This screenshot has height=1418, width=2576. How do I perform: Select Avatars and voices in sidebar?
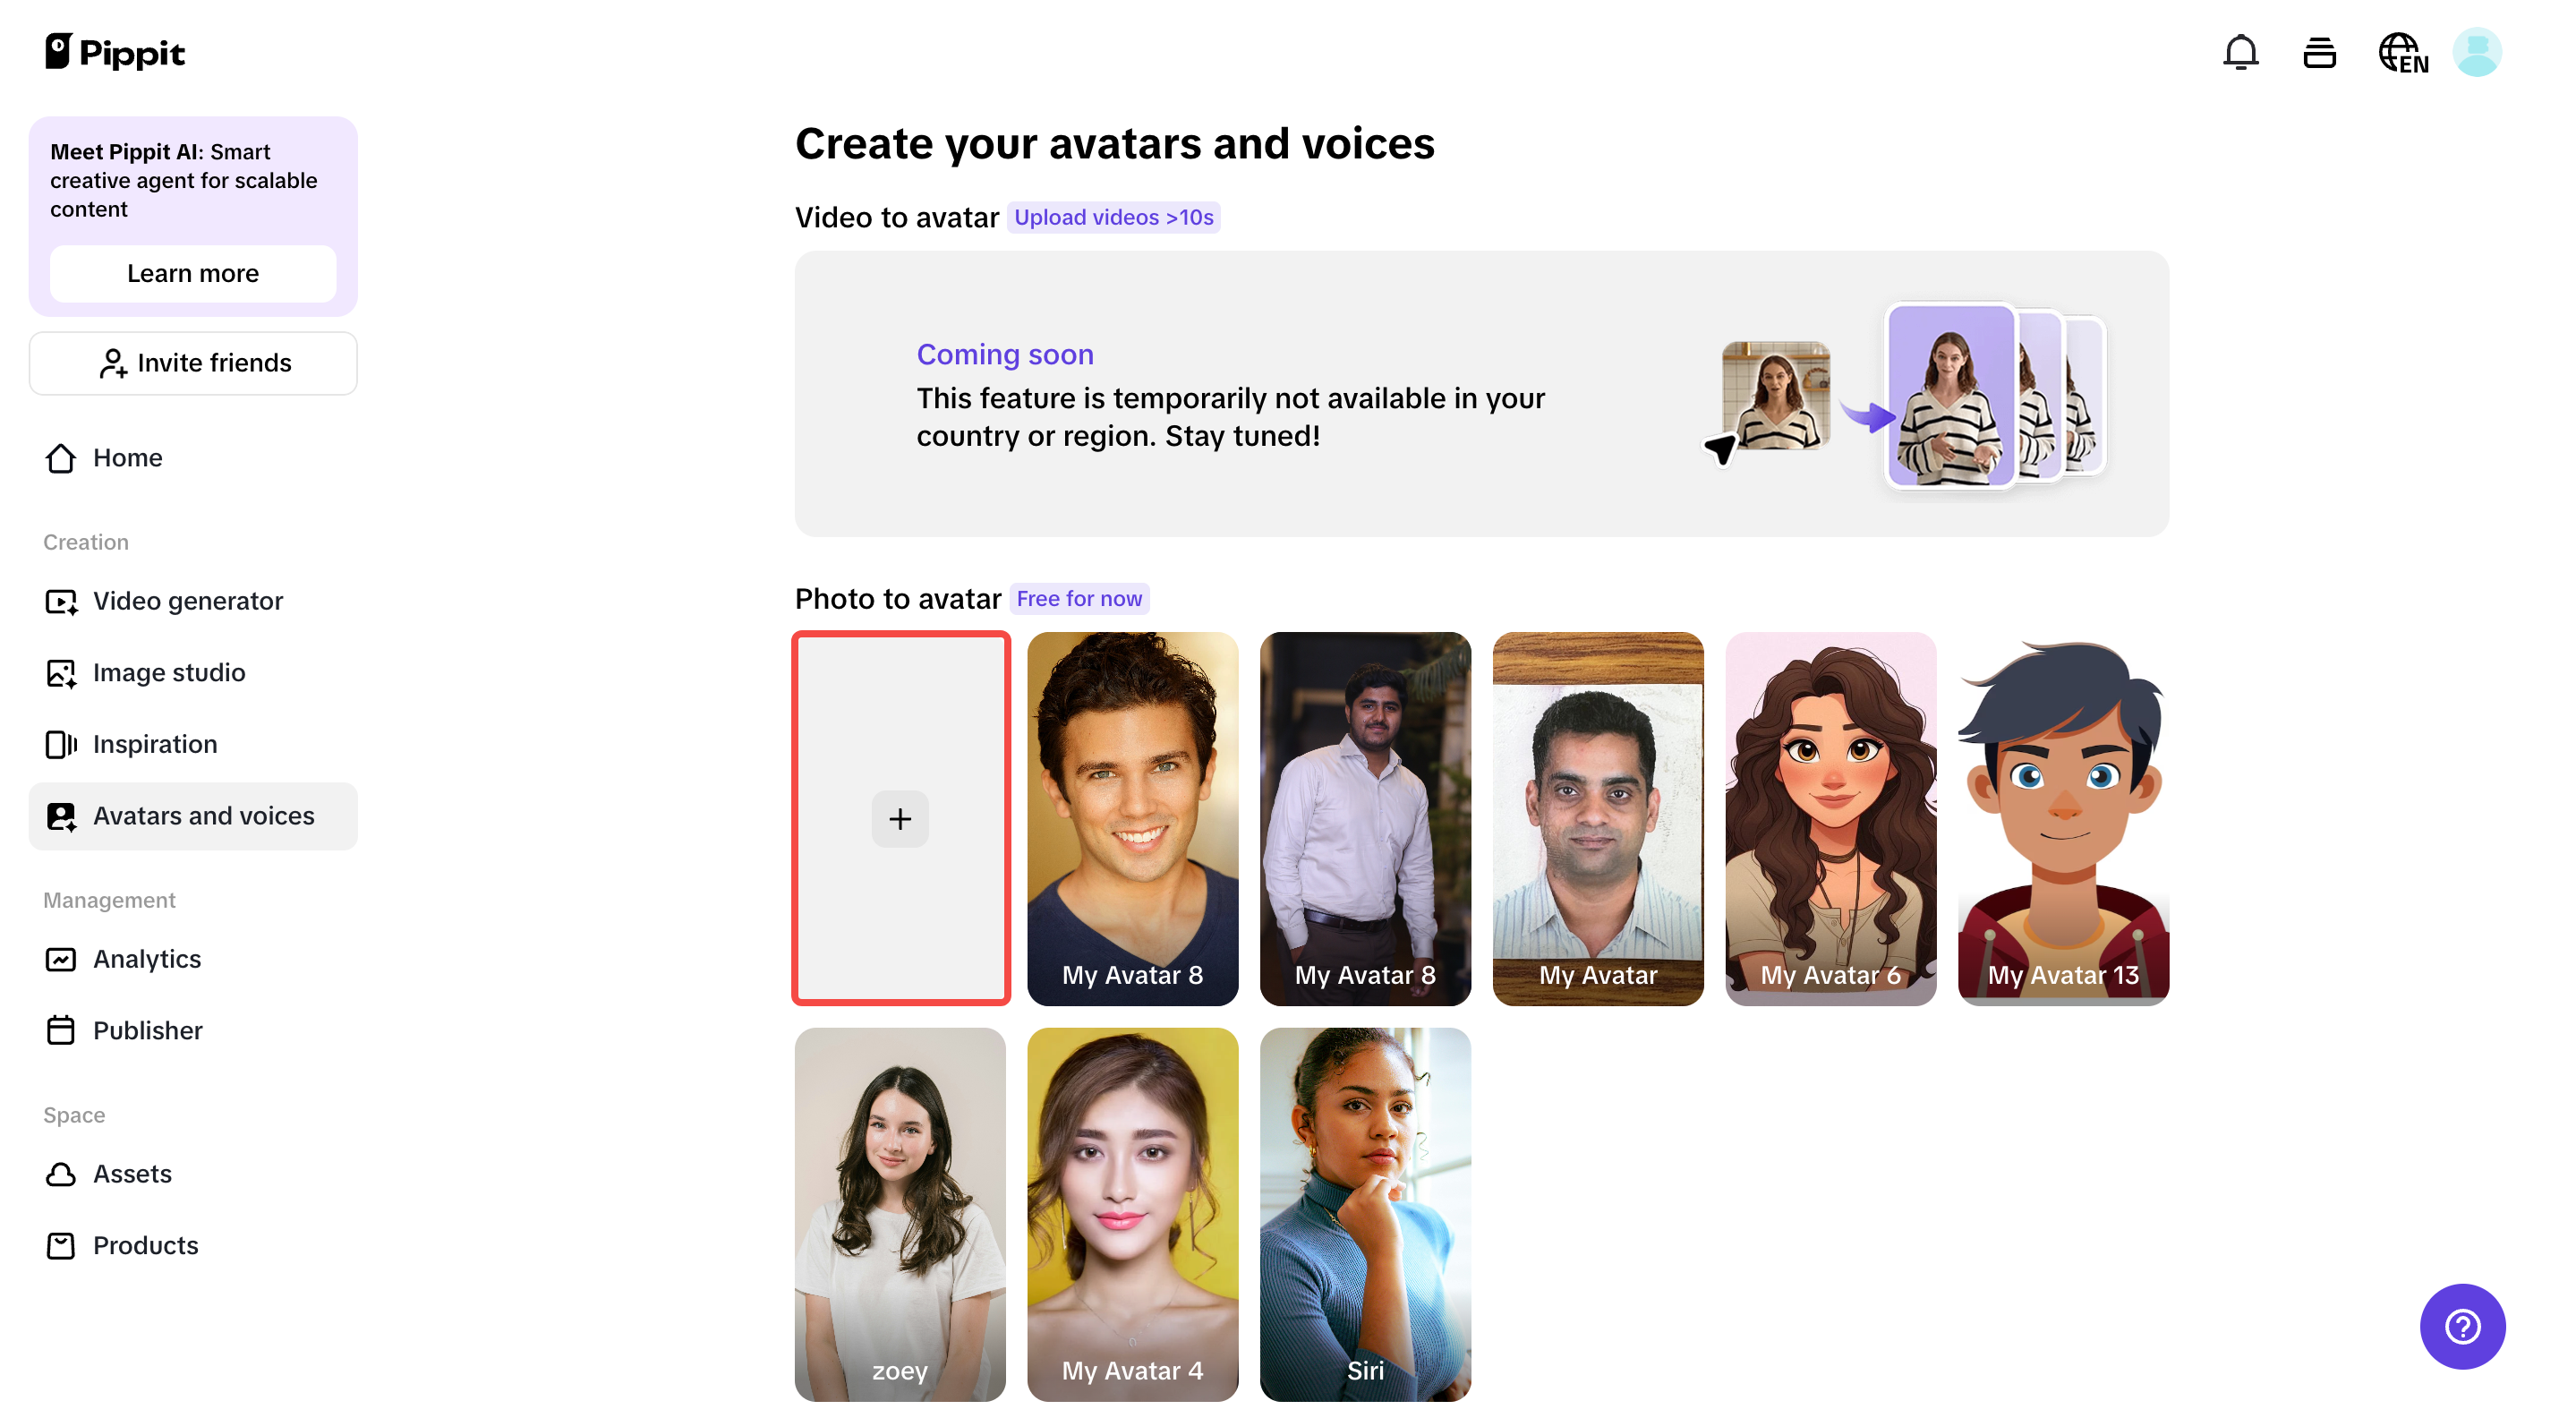204,815
